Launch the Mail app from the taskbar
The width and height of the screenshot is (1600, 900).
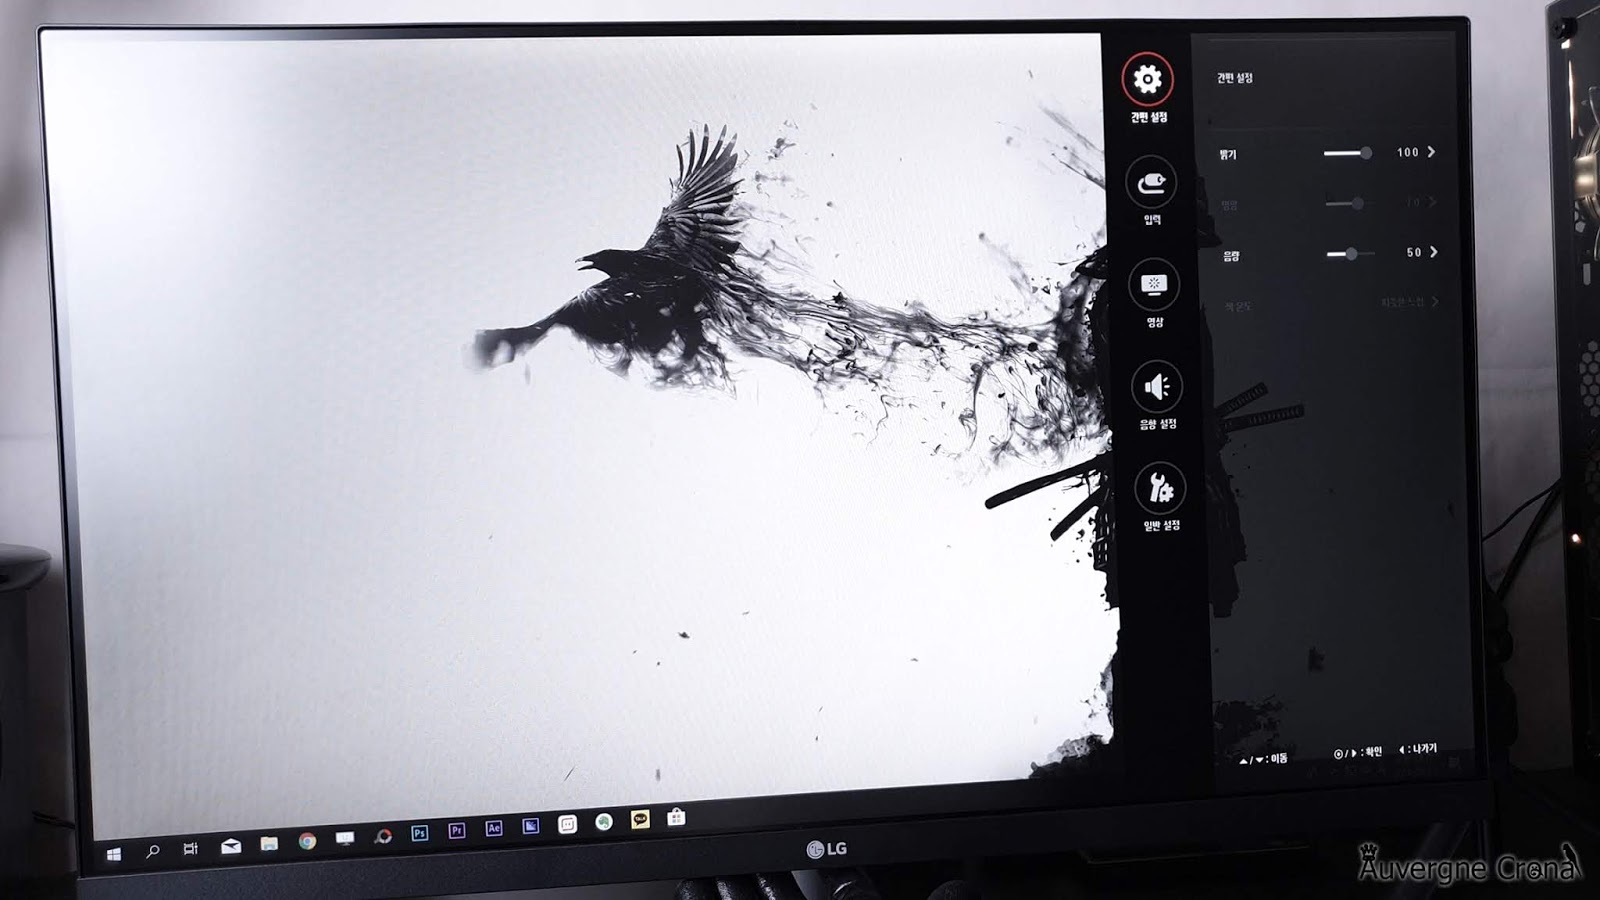coord(231,846)
